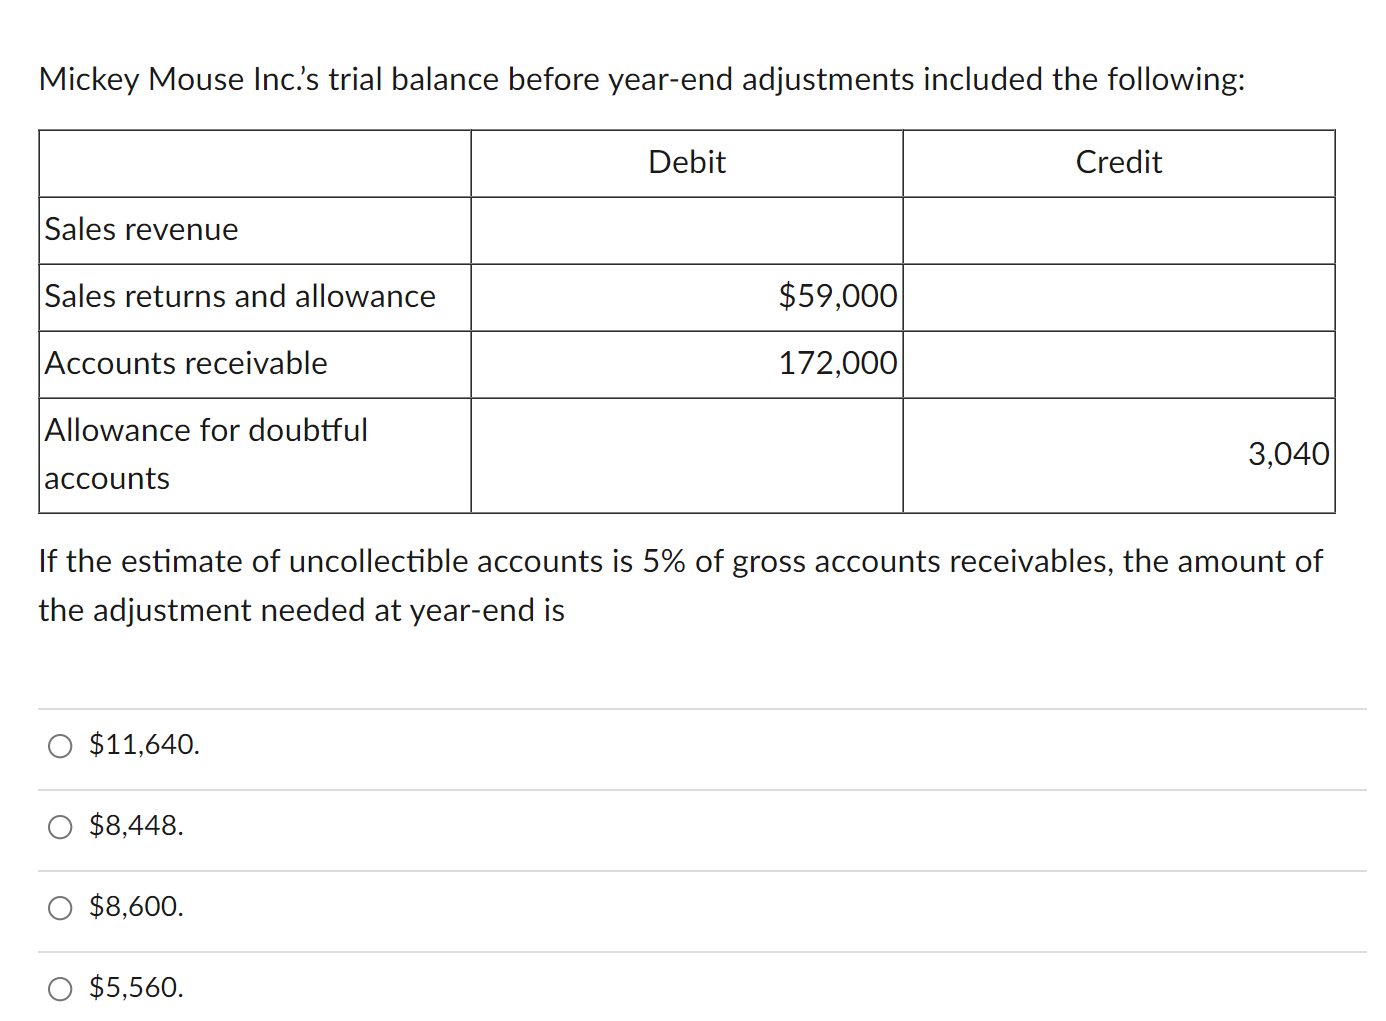Screen dimensions: 1386x1021
Task: Select the $8,600 answer option
Action: (60, 908)
